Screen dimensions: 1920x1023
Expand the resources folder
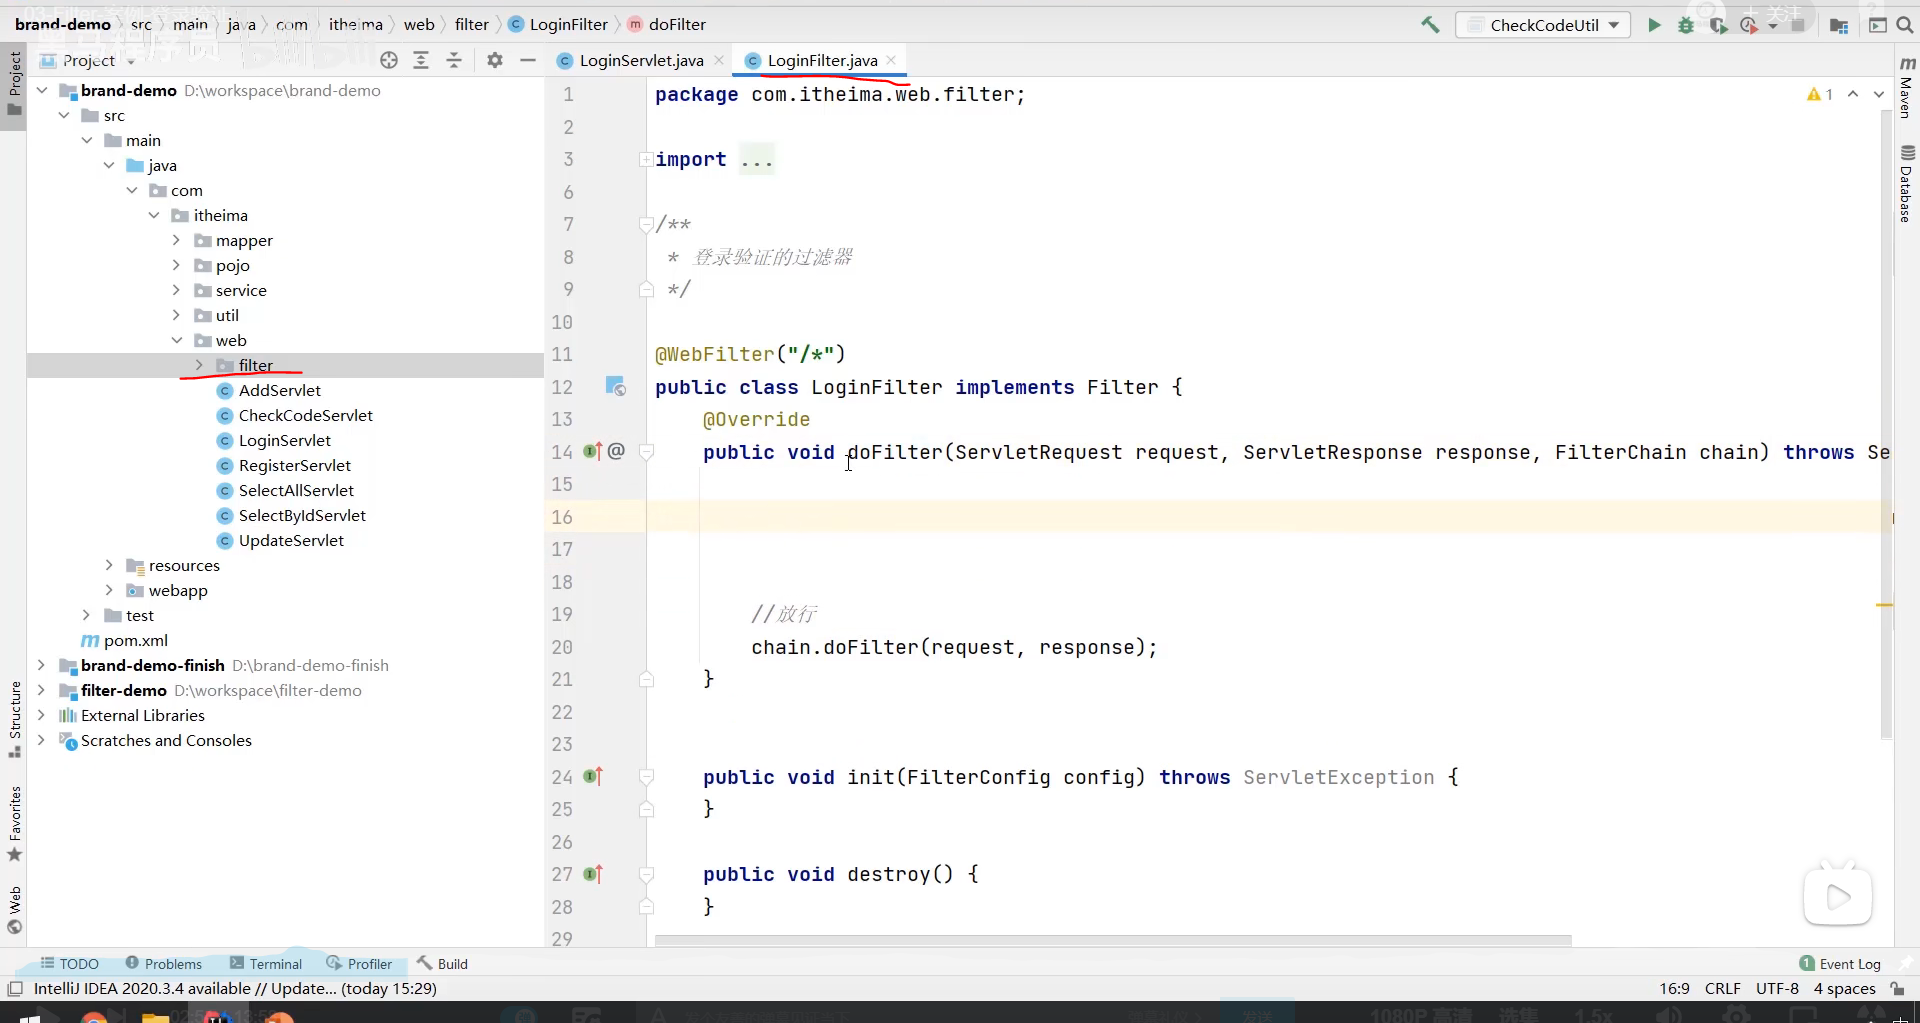109,565
